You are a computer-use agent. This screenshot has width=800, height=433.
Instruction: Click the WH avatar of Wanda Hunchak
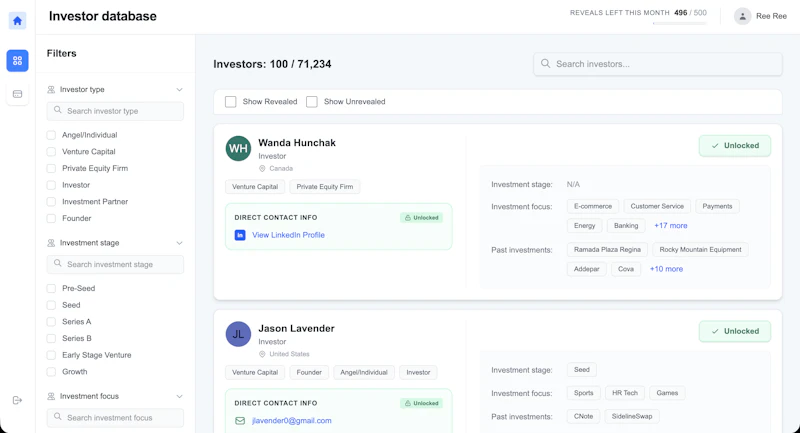pos(238,148)
